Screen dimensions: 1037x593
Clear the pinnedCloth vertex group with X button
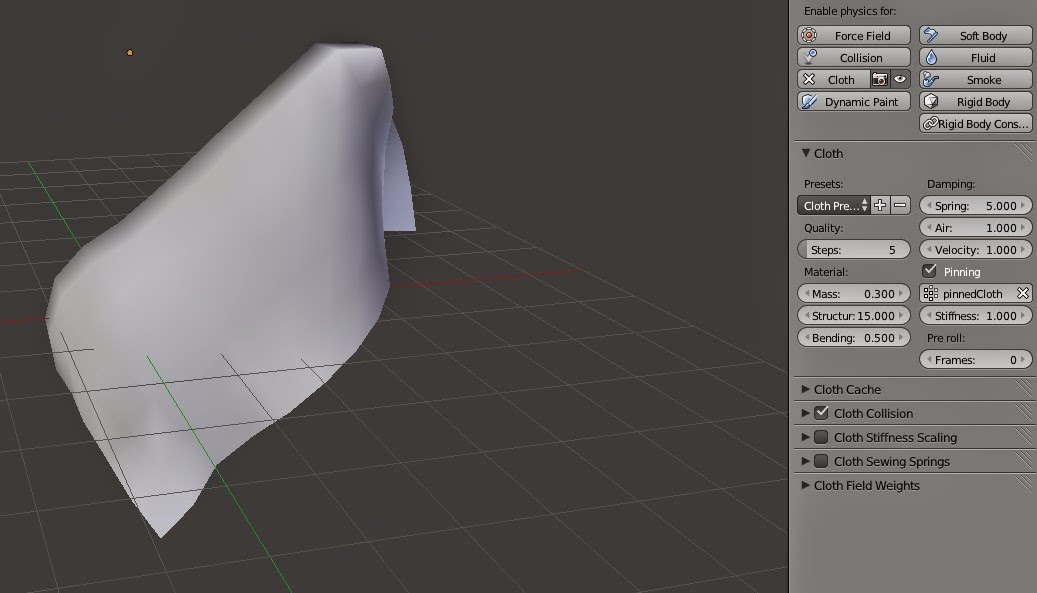coord(1022,293)
